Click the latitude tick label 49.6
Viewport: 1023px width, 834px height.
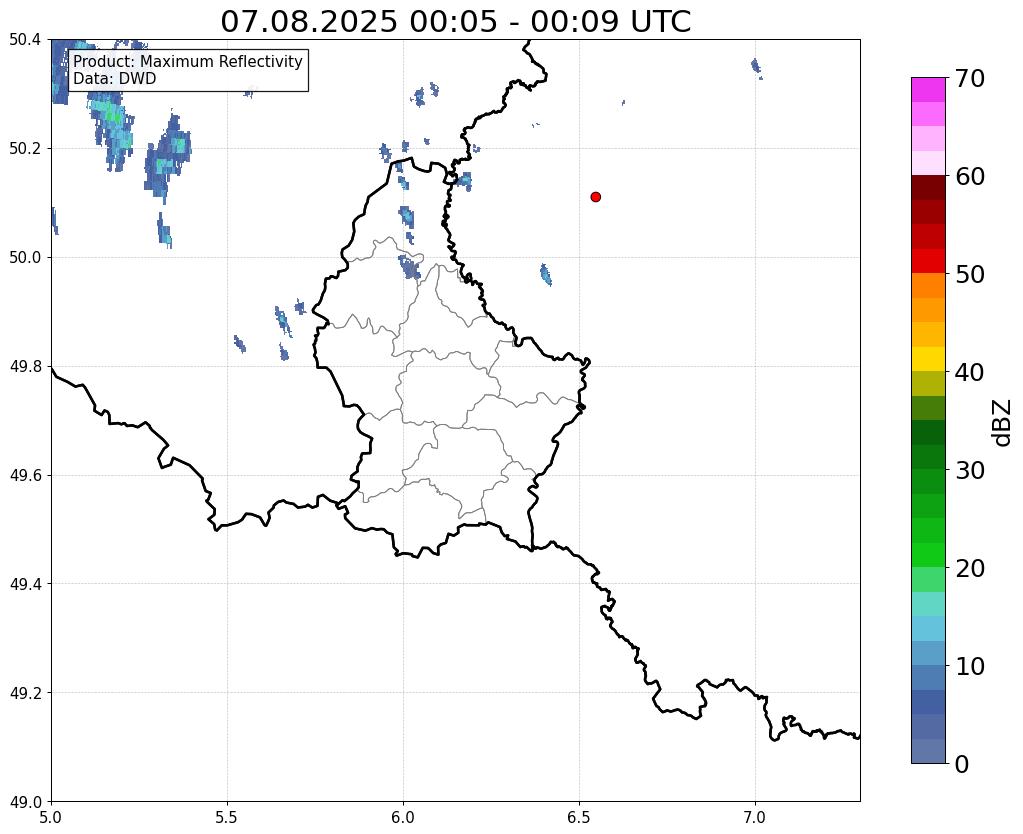pos(25,476)
